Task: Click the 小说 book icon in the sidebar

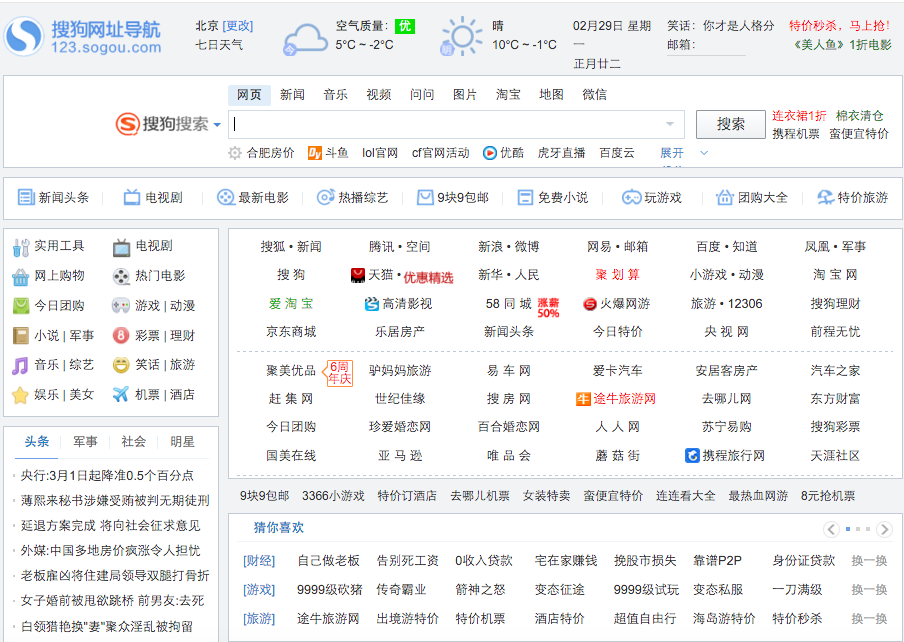Action: coord(21,335)
